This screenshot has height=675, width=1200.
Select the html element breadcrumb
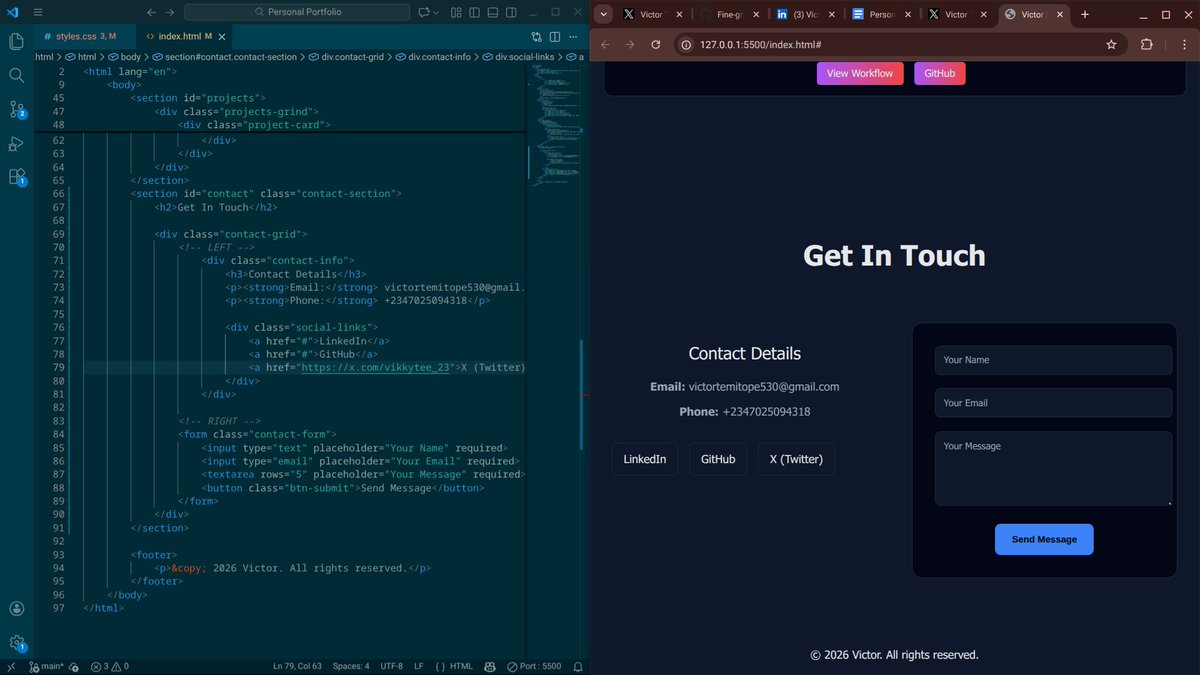pyautogui.click(x=80, y=57)
